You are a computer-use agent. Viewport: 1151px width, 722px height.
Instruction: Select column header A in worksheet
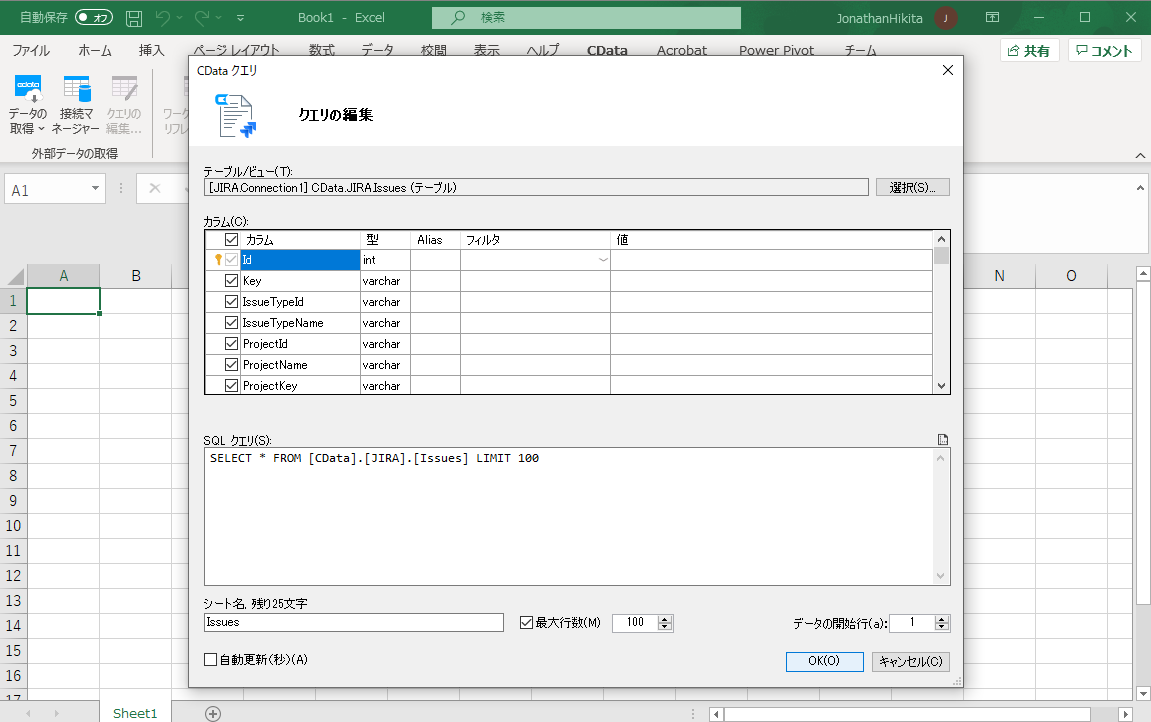coord(64,276)
